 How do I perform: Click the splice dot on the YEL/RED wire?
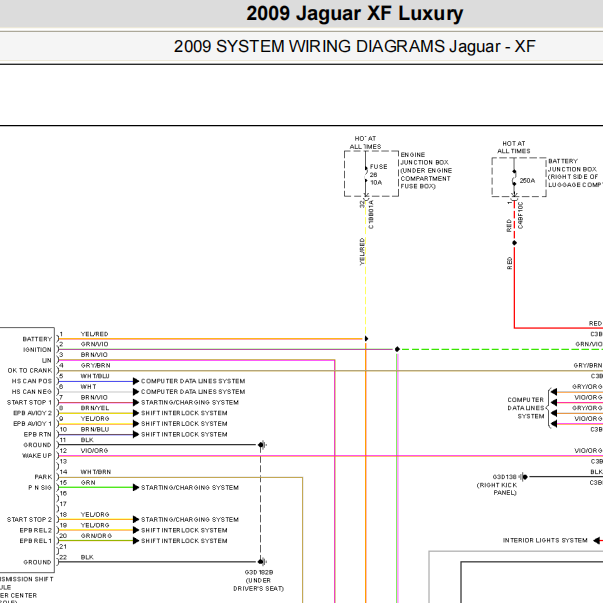pyautogui.click(x=366, y=339)
